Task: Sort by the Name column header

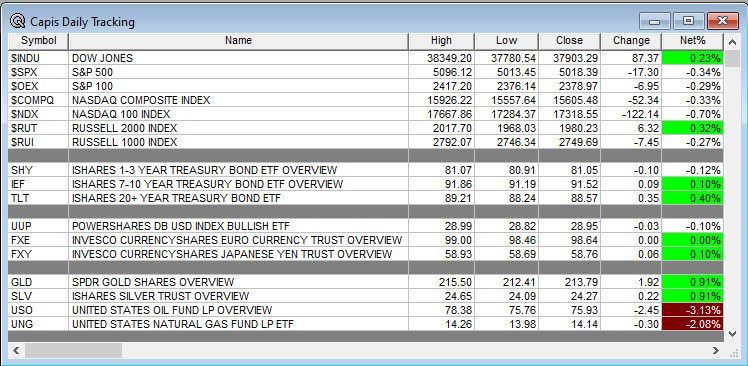Action: click(239, 41)
